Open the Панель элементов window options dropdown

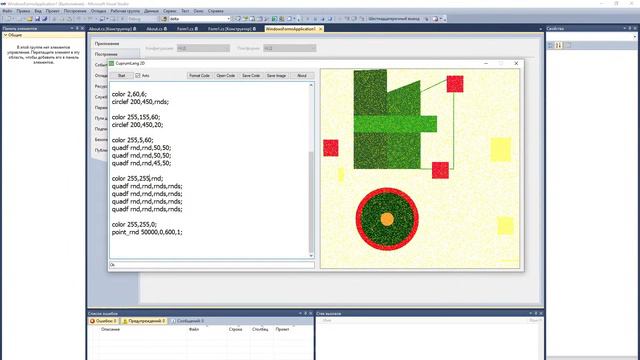(x=72, y=28)
